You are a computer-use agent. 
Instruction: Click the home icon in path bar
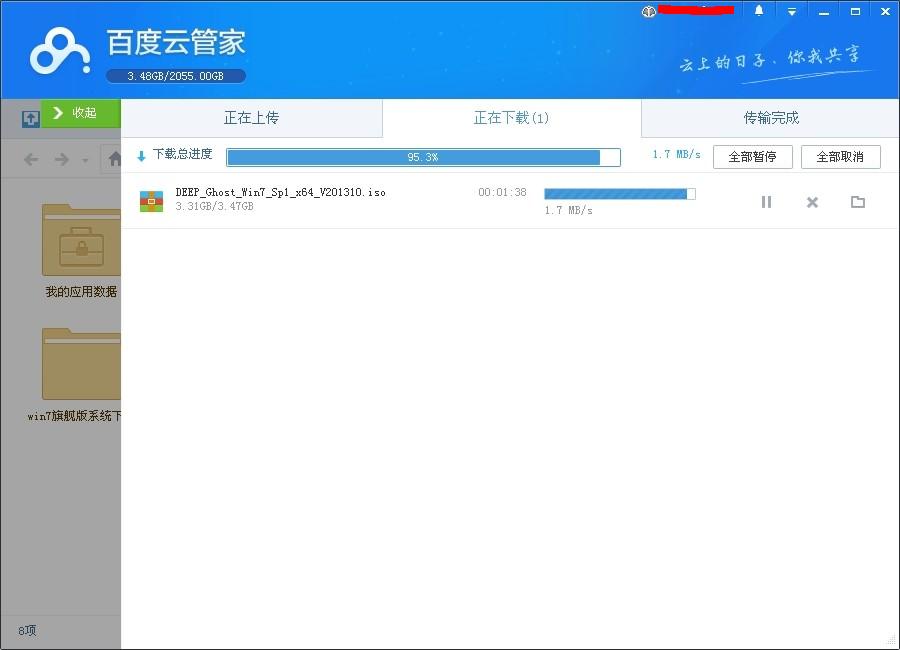[115, 158]
